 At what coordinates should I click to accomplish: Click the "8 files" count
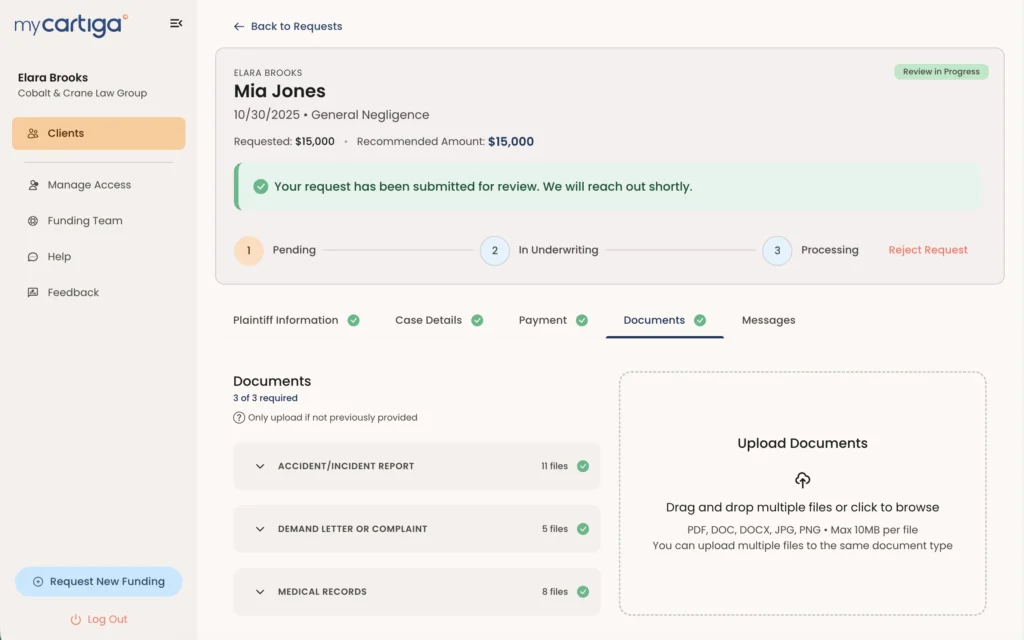click(554, 592)
